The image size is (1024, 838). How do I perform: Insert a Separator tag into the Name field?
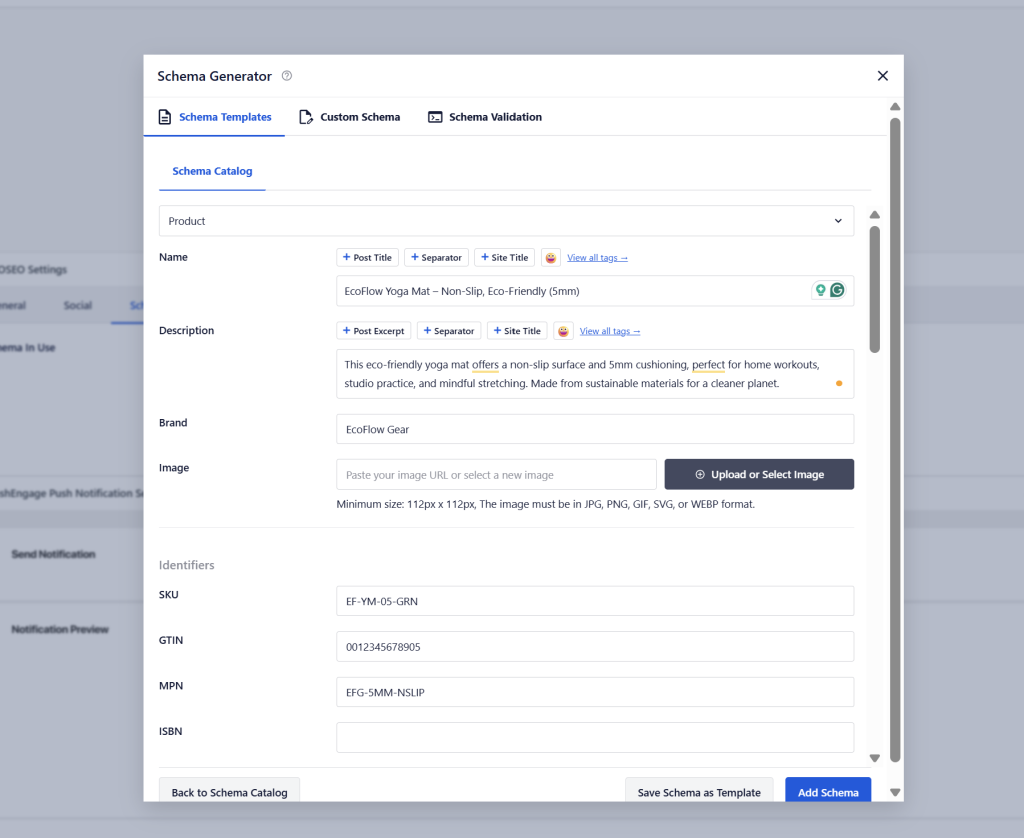pyautogui.click(x=436, y=257)
